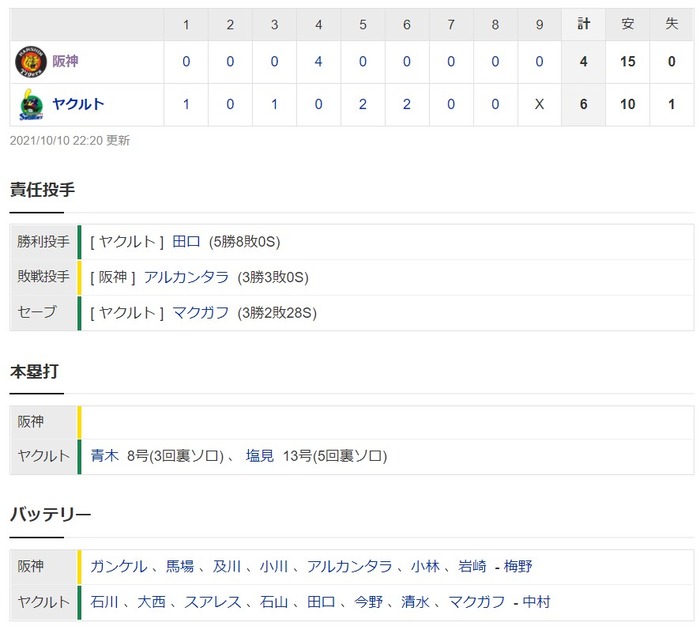The image size is (700, 630).
Task: Click Yakult's 5th inning score of 2
Action: click(x=362, y=104)
